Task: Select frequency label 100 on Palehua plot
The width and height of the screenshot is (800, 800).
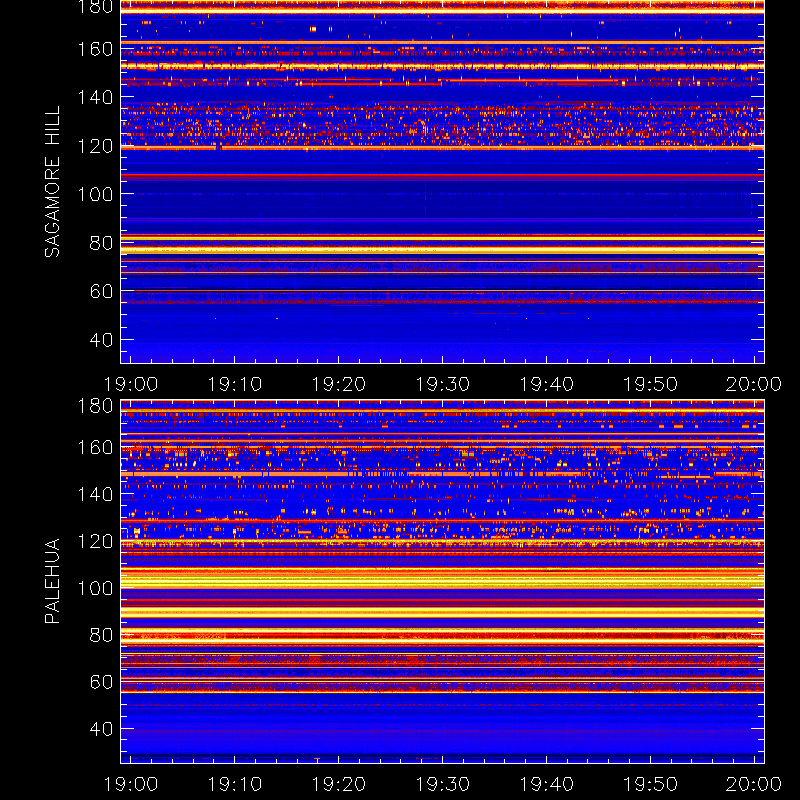Action: pyautogui.click(x=95, y=589)
